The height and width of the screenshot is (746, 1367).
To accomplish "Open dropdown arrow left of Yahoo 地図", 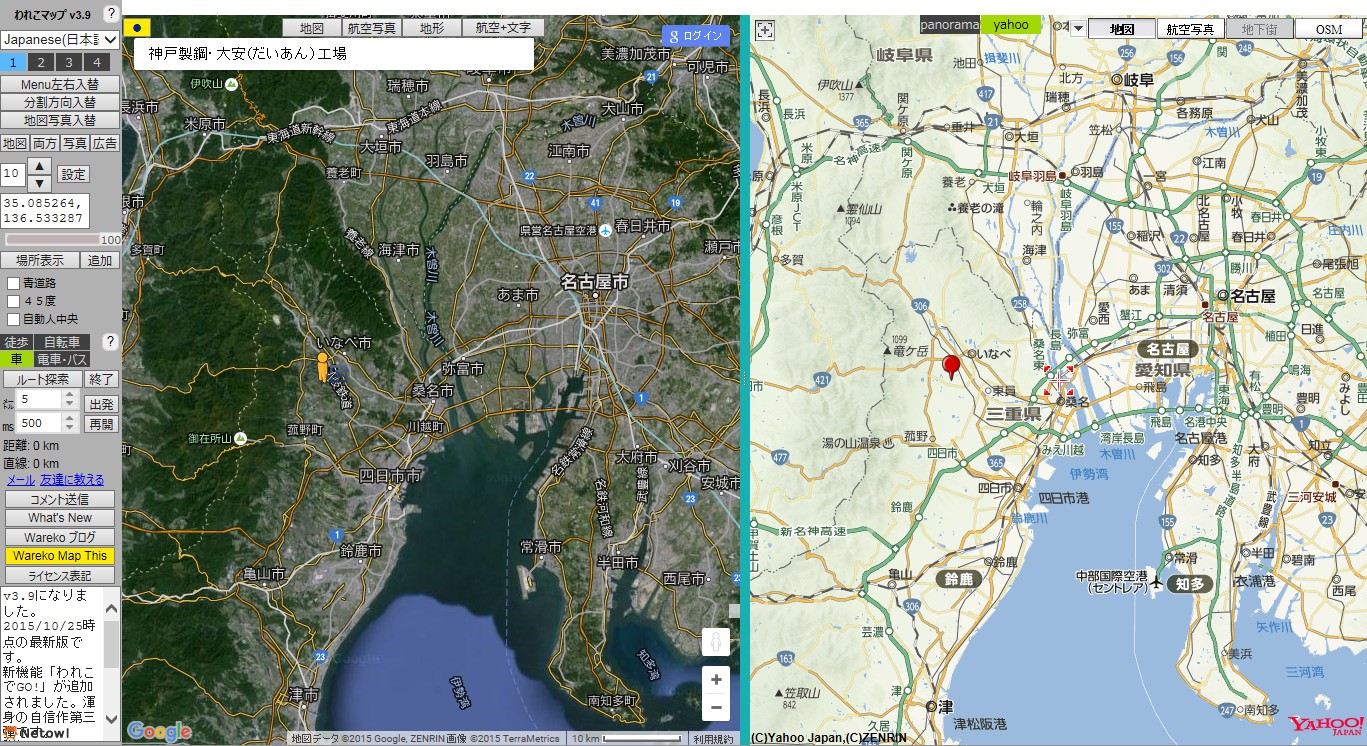I will (x=1077, y=28).
